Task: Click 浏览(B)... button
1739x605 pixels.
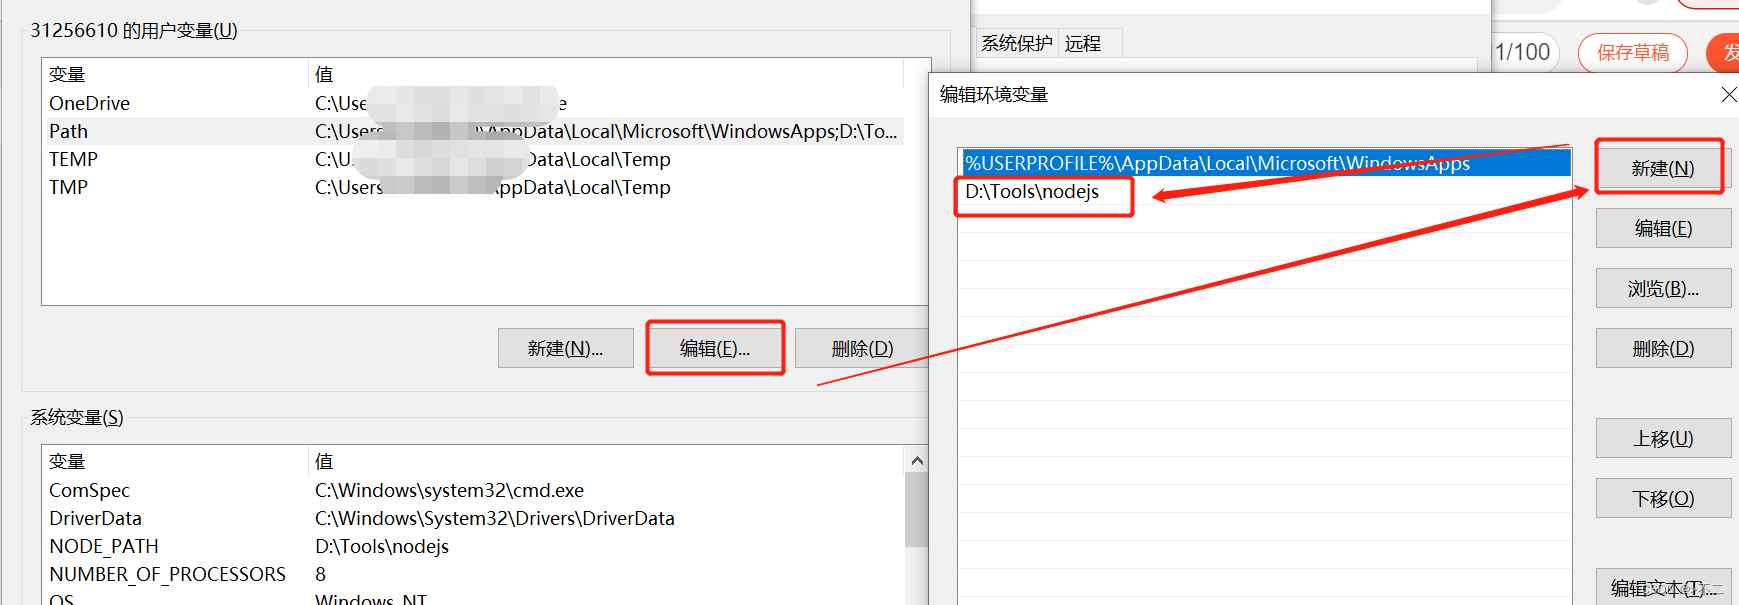Action: click(x=1663, y=288)
